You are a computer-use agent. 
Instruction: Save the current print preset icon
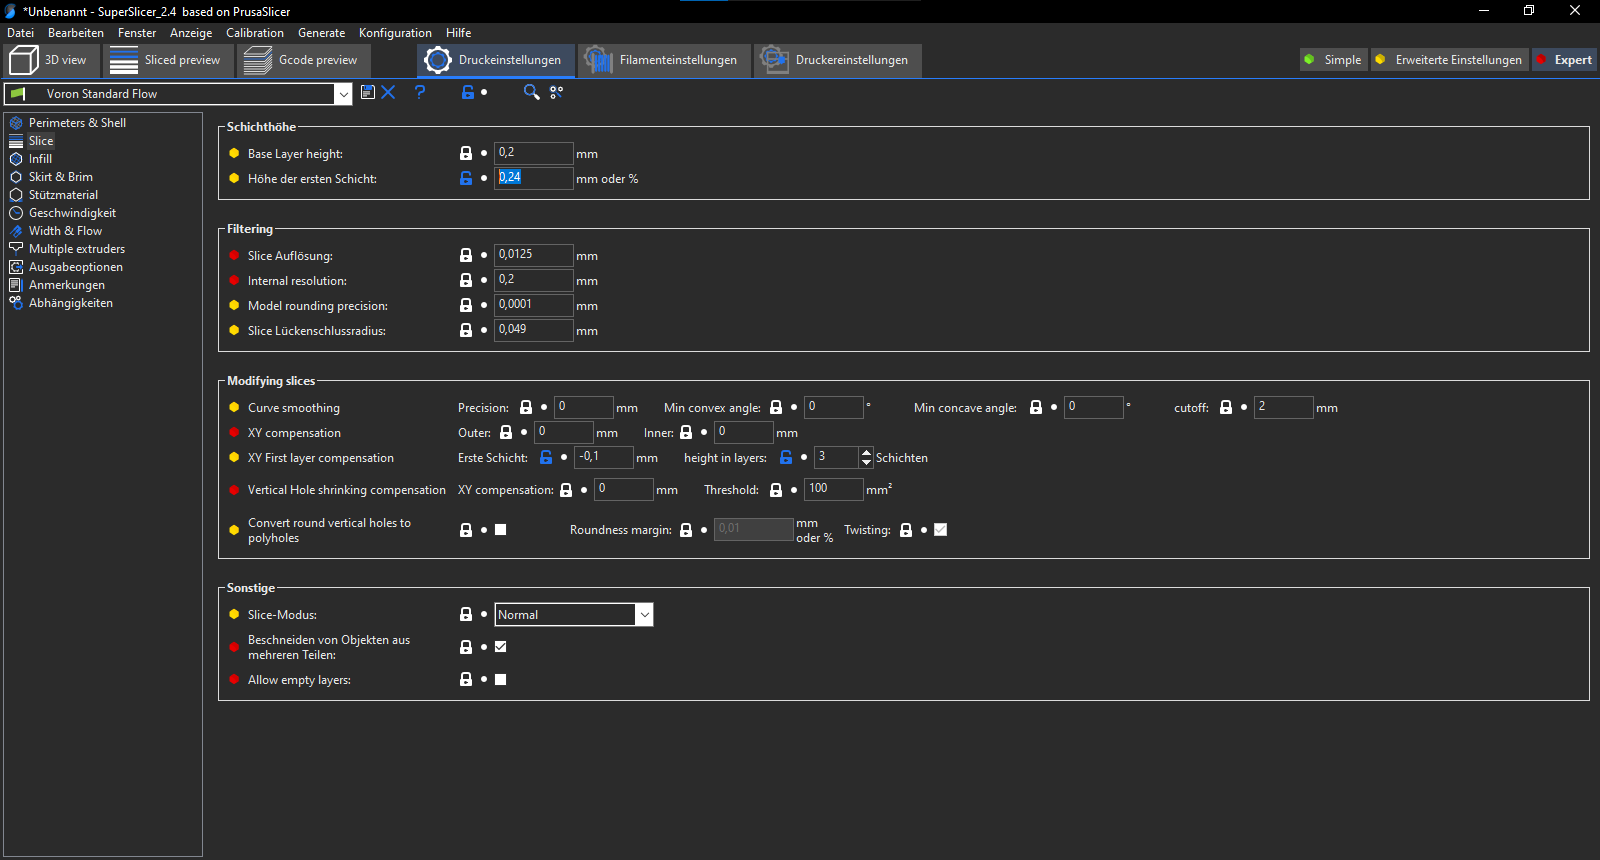(368, 92)
